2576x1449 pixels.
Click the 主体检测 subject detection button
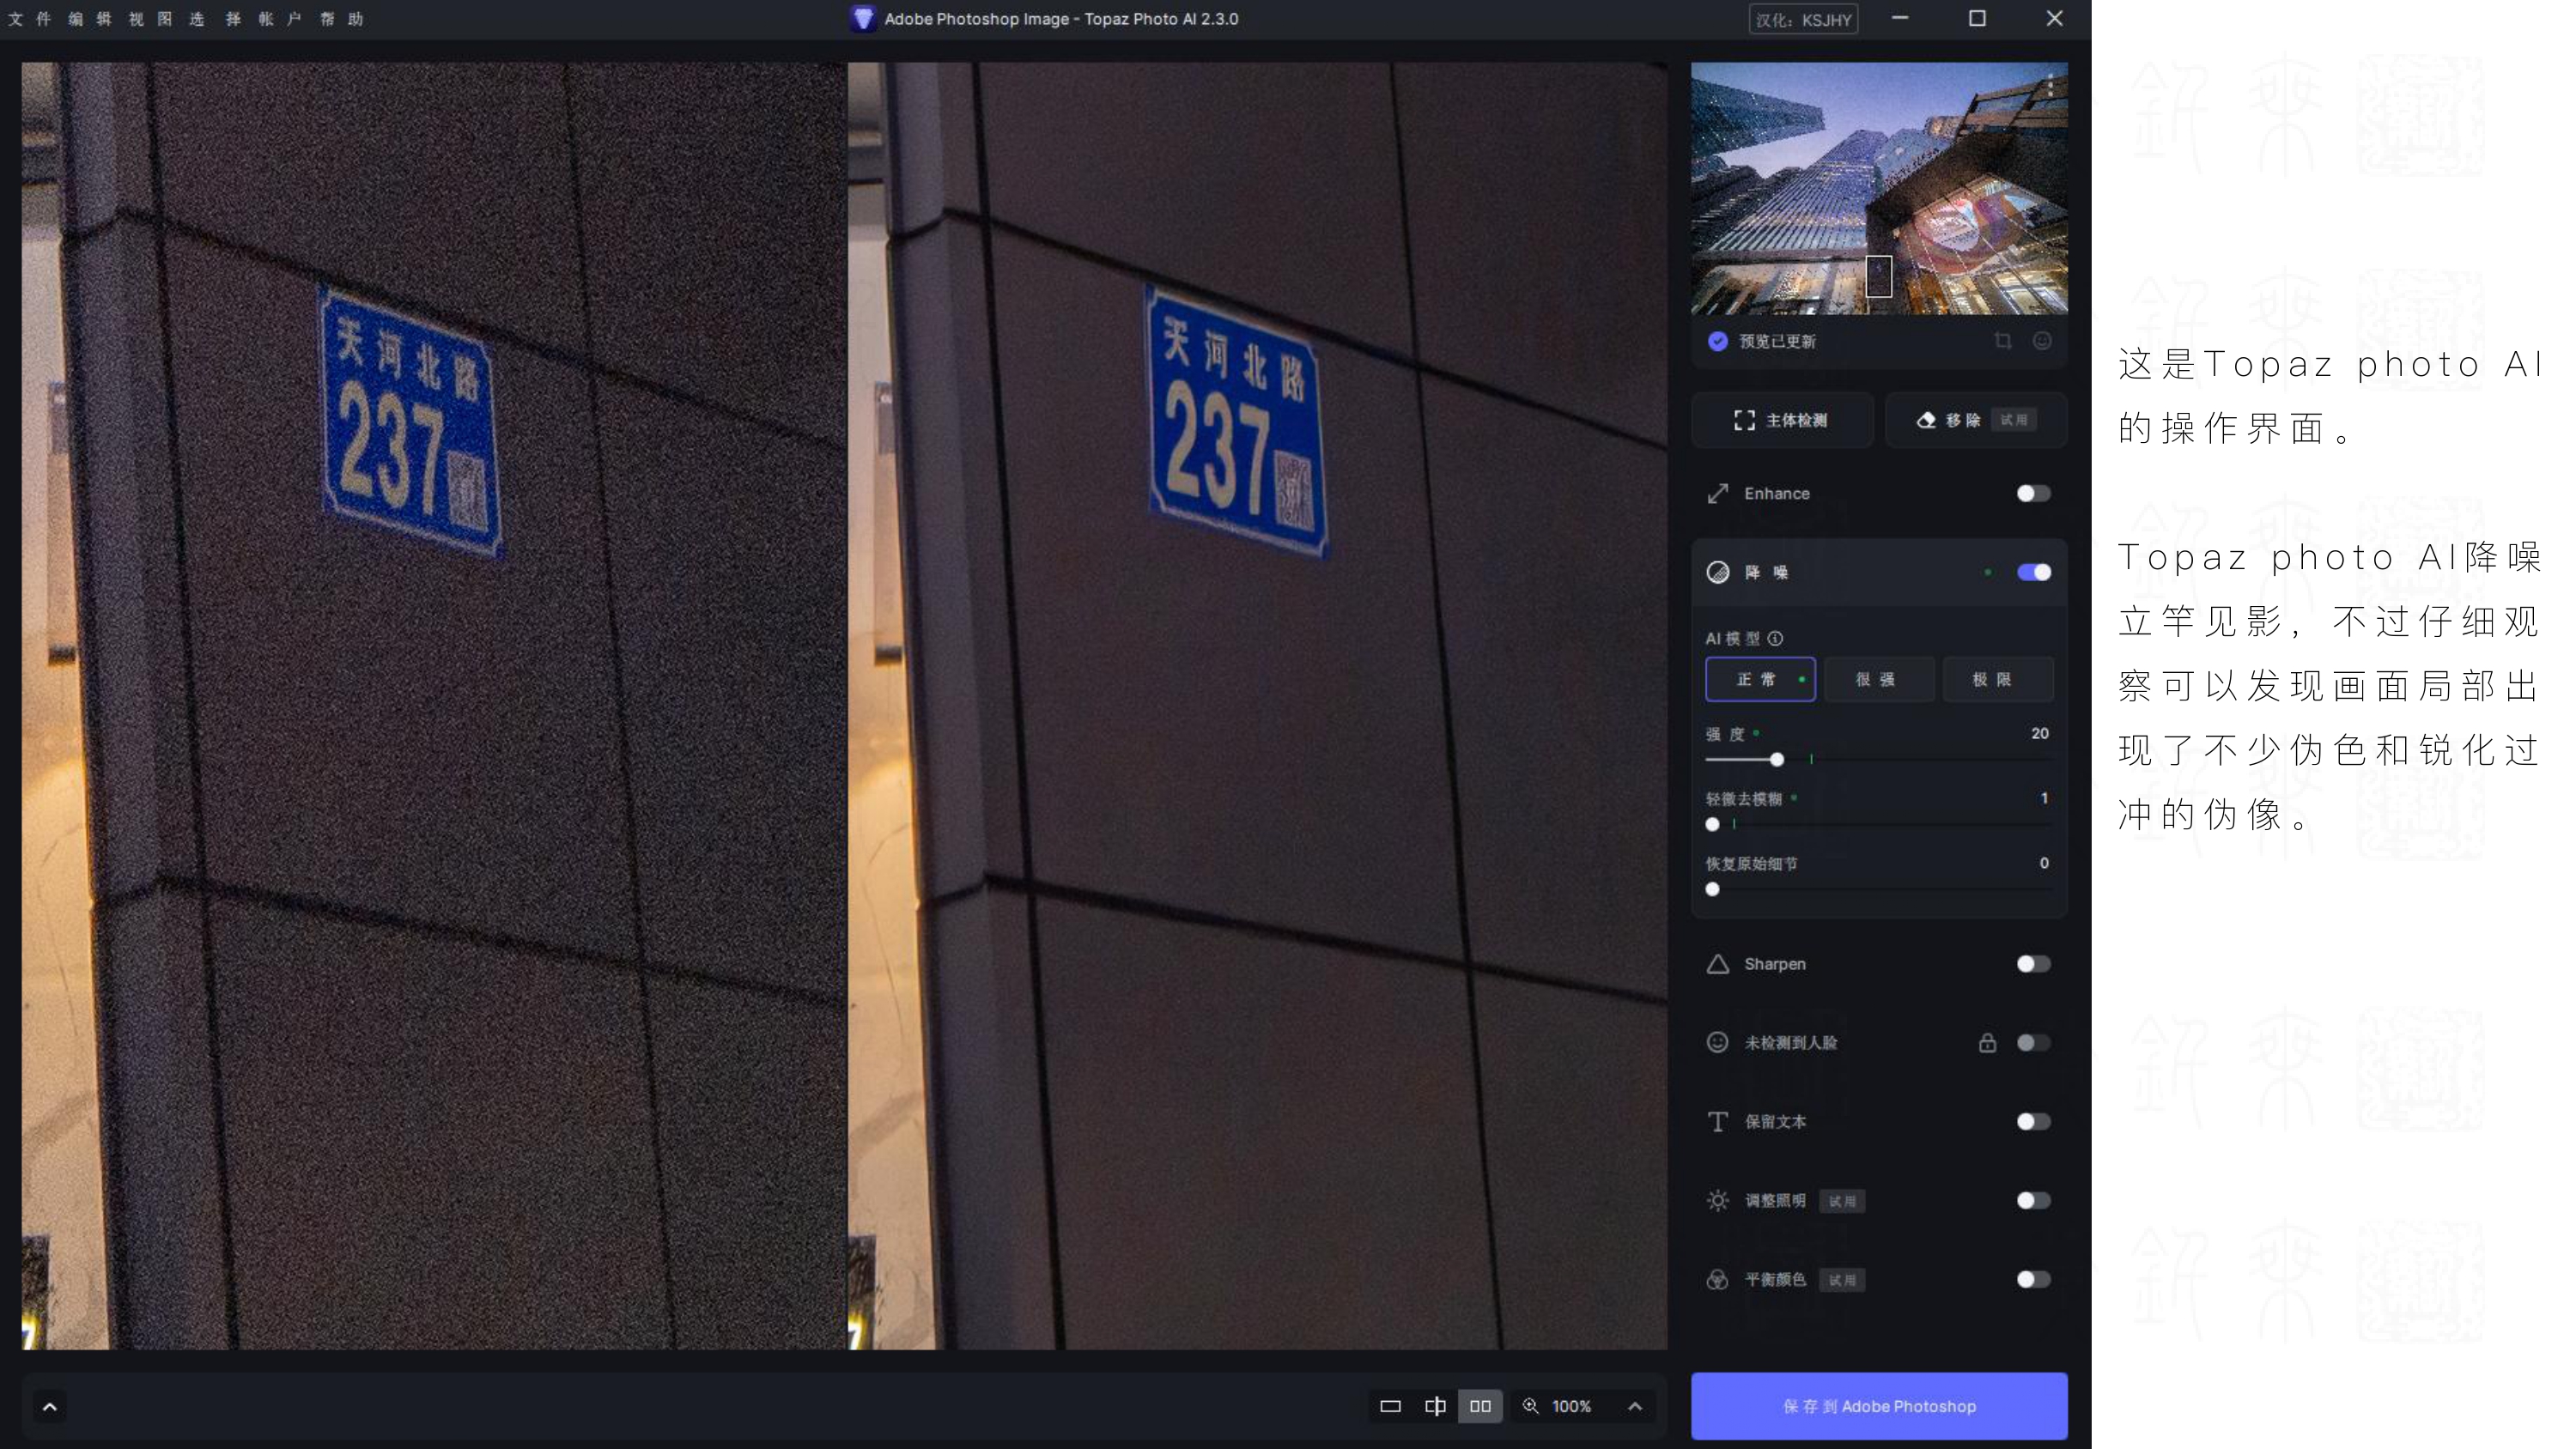pos(1781,420)
